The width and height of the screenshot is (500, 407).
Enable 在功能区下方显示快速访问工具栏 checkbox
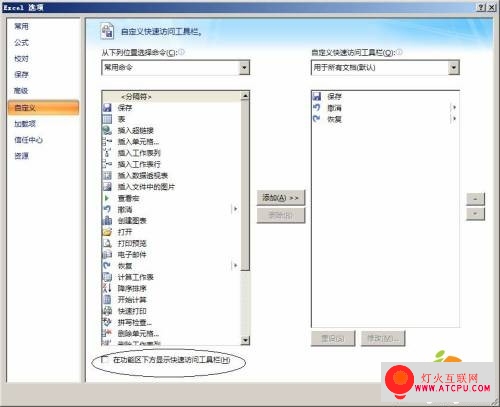pos(105,360)
